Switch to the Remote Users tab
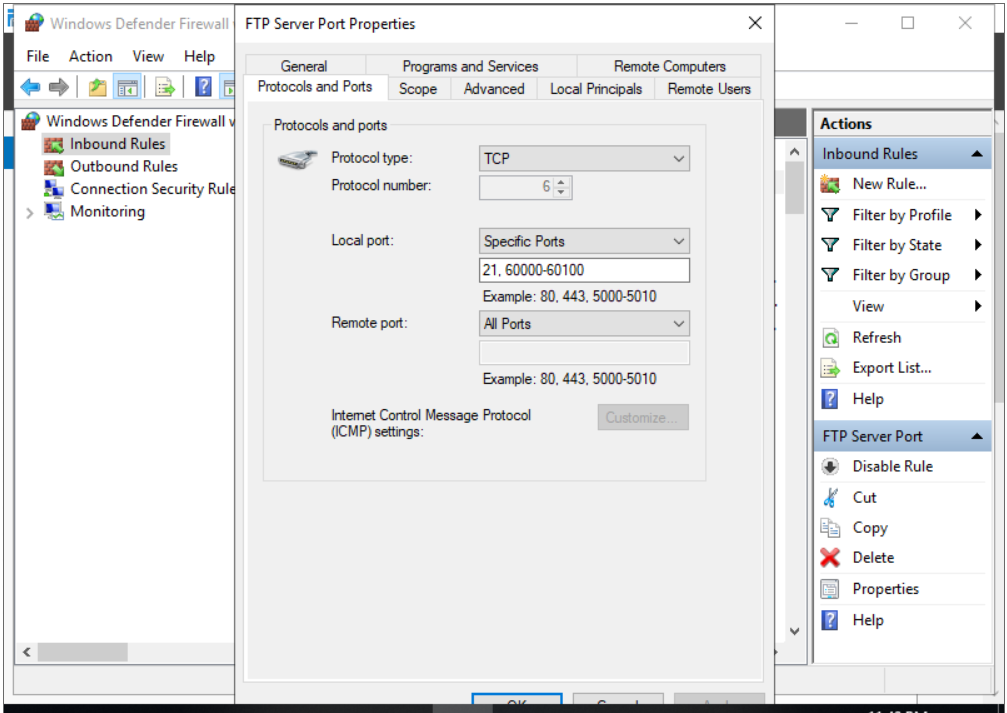Viewport: 1007px width, 713px height. pyautogui.click(x=709, y=89)
